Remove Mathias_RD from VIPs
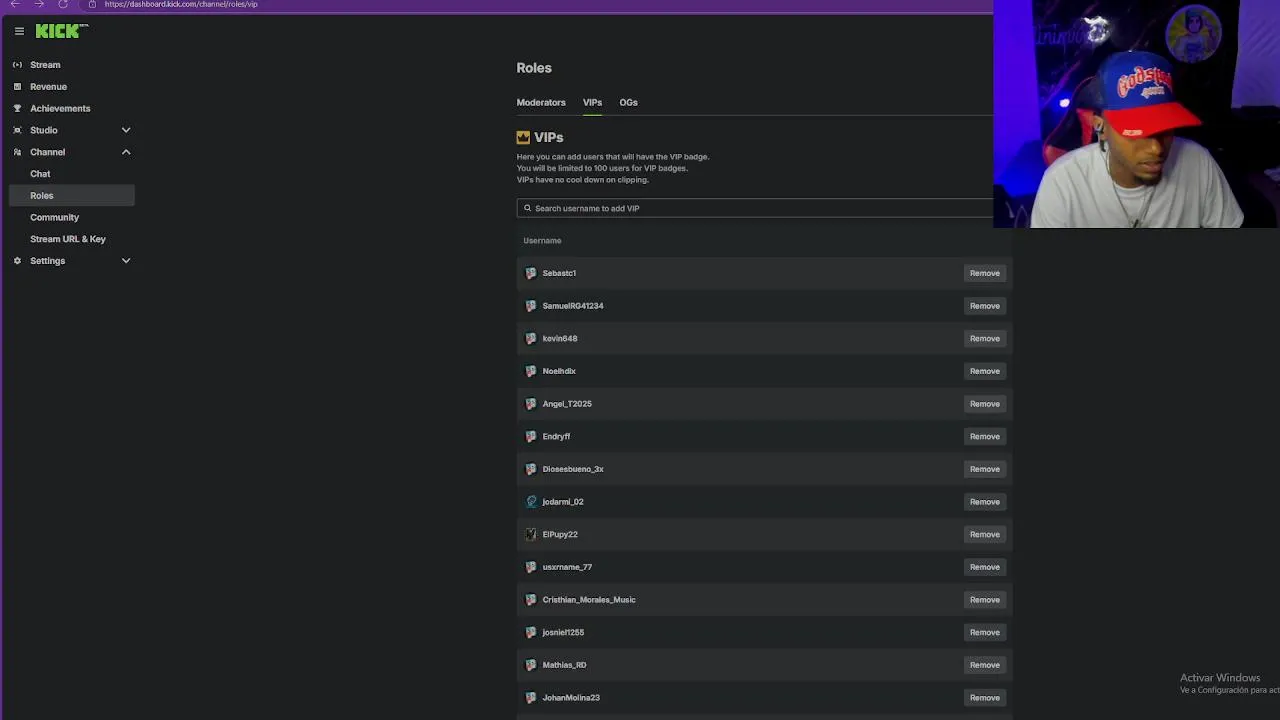Viewport: 1280px width, 720px height. (984, 665)
